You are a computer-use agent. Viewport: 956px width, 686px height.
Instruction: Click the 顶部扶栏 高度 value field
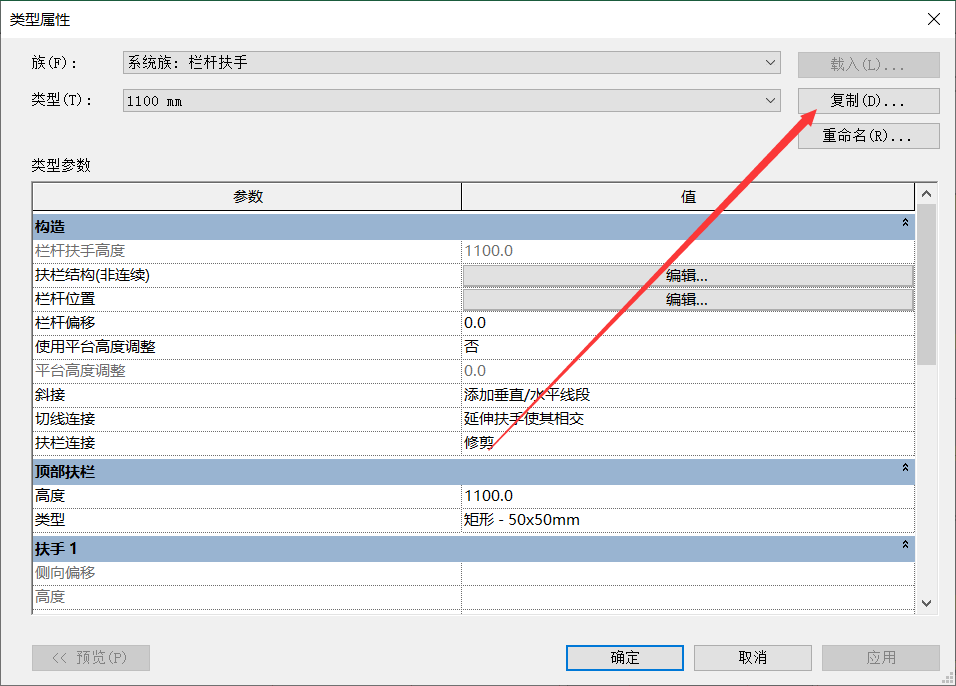(687, 496)
